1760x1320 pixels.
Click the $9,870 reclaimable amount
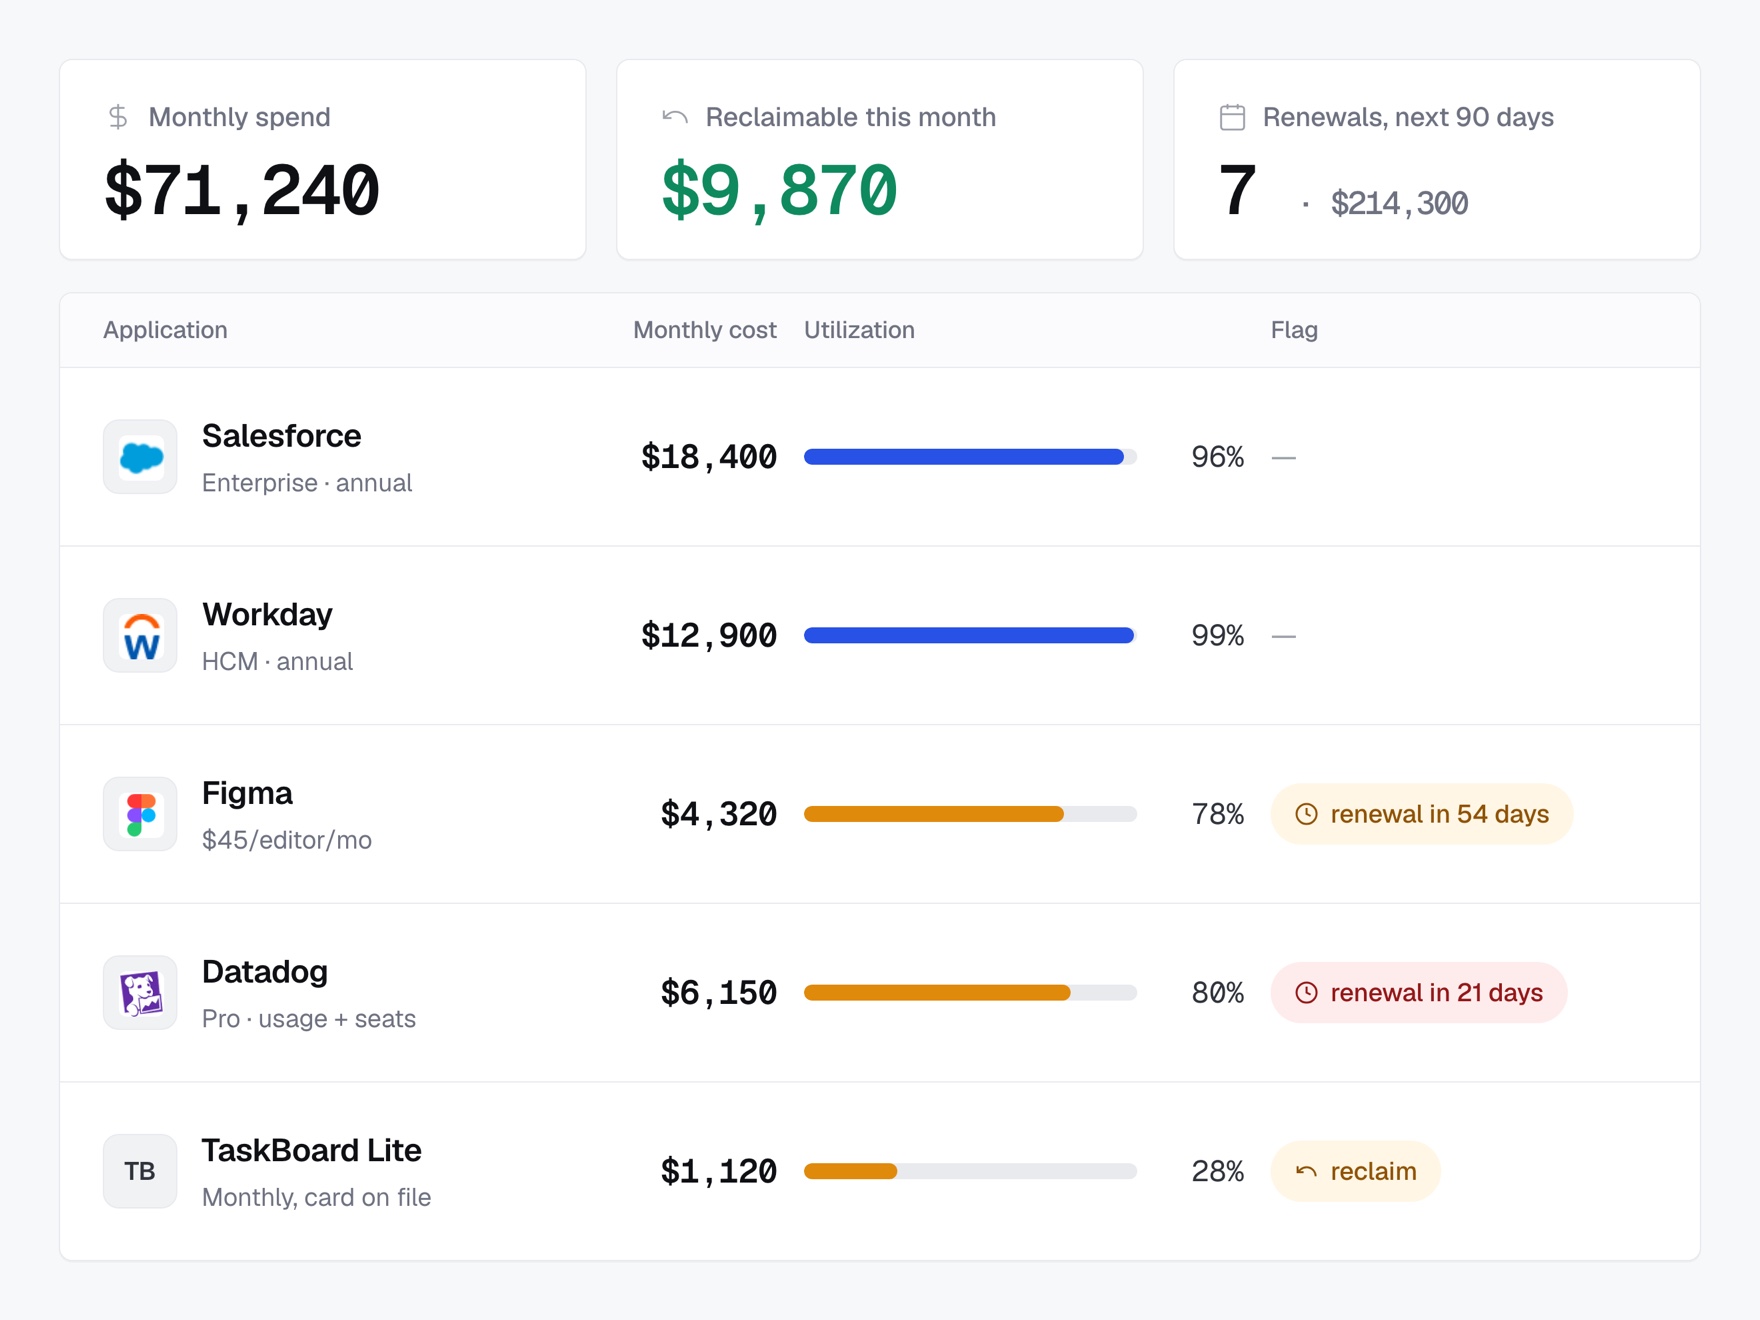[780, 190]
